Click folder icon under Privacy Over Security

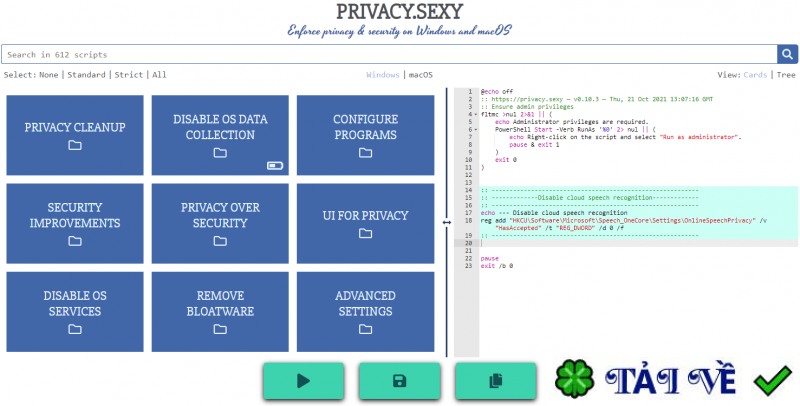click(220, 241)
